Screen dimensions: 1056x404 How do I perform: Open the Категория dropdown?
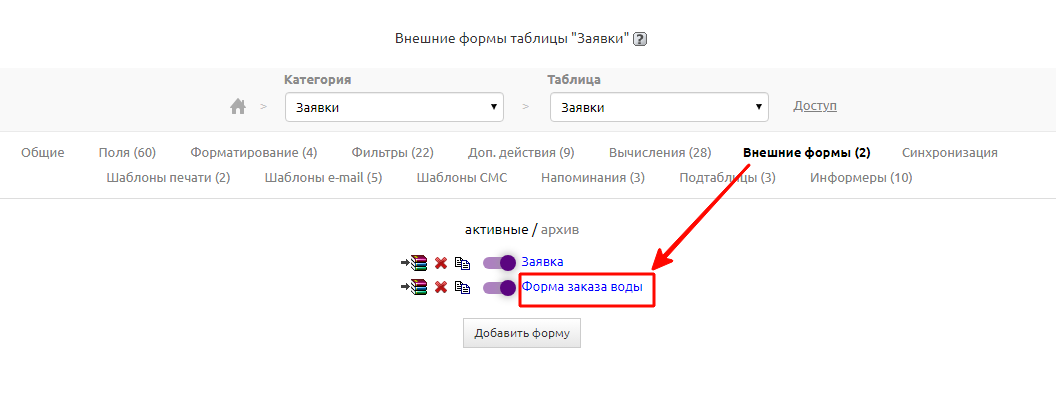(394, 107)
